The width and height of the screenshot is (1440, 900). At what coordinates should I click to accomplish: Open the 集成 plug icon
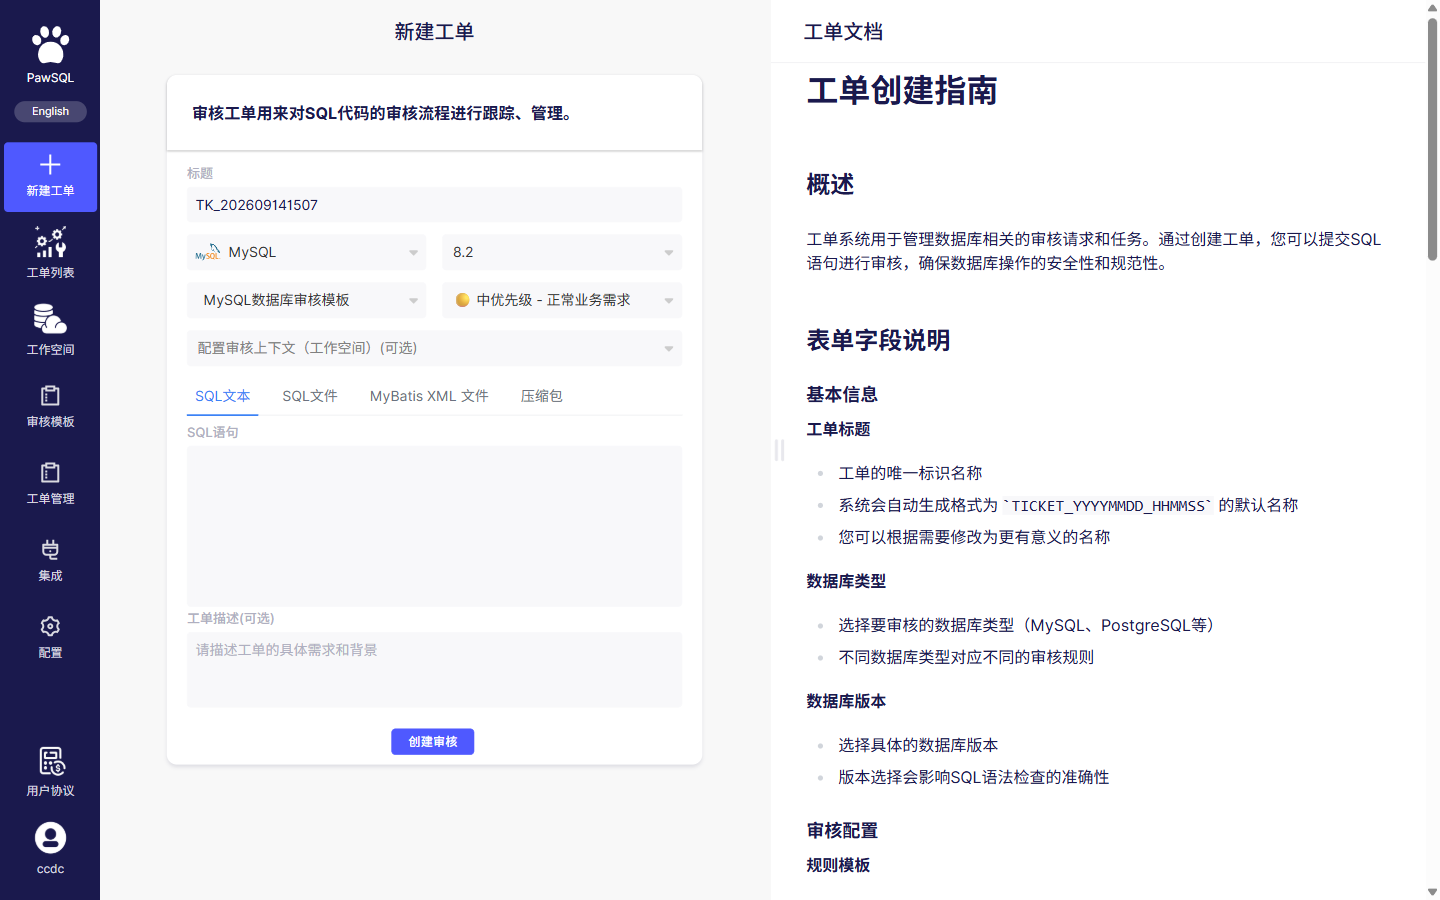[x=50, y=550]
